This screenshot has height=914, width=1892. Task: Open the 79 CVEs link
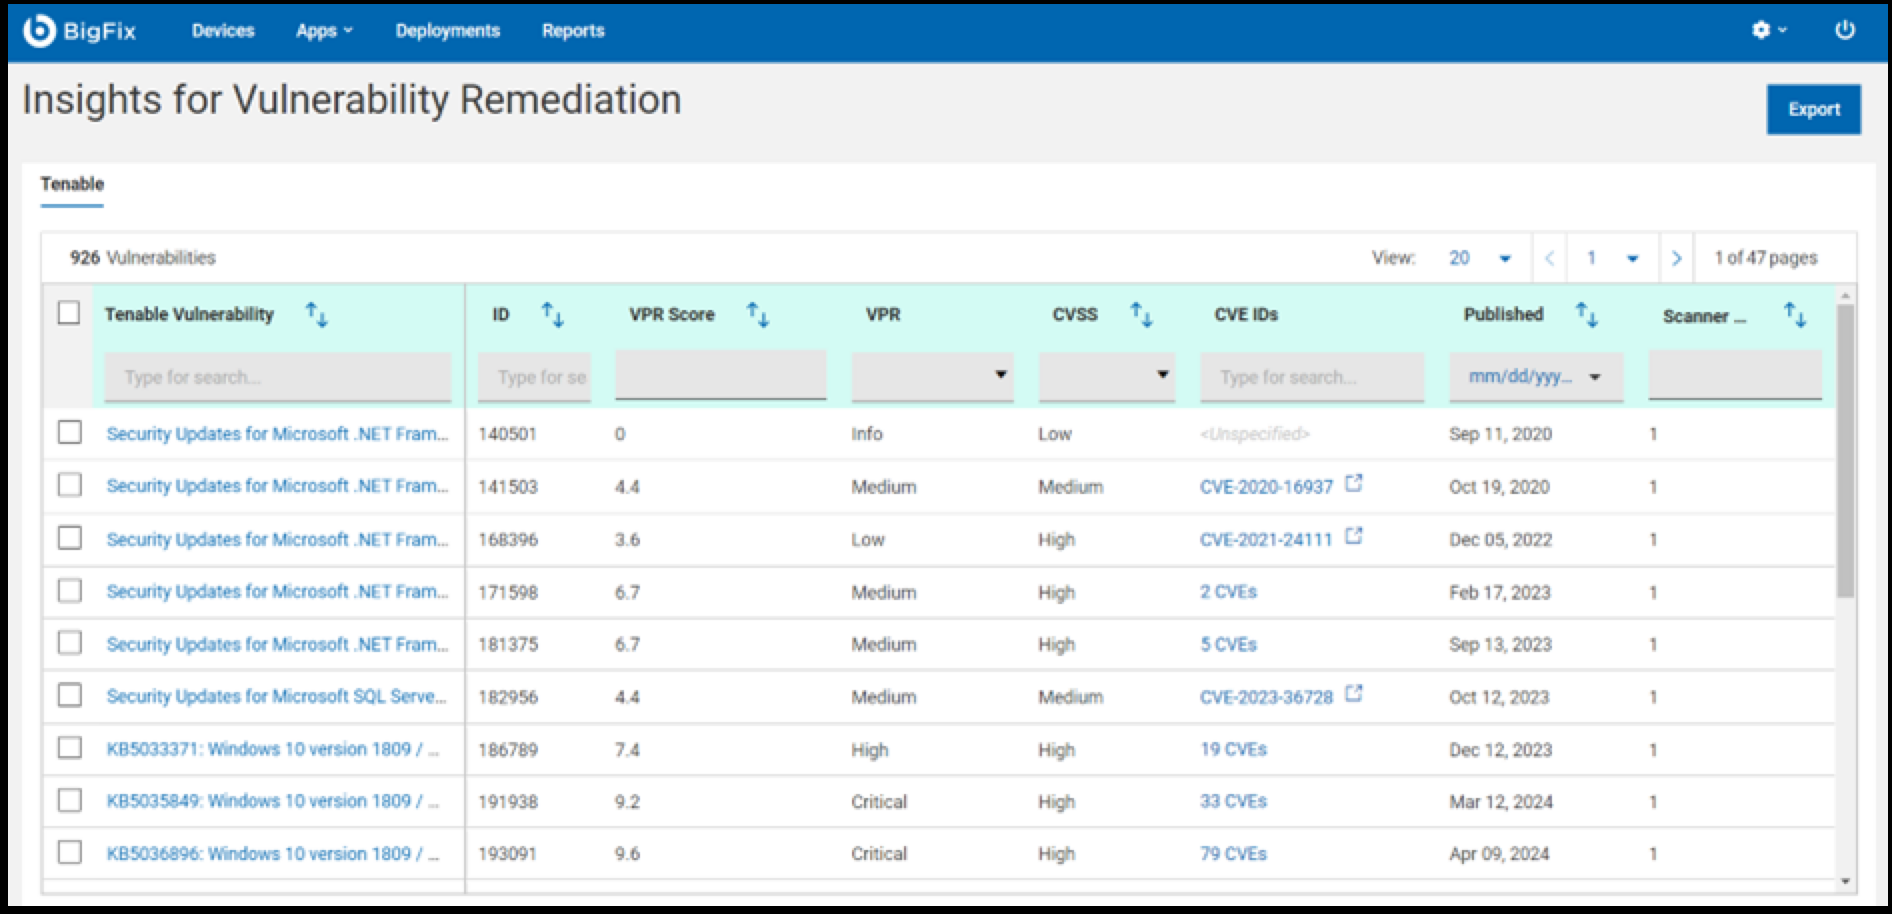[x=1233, y=854]
